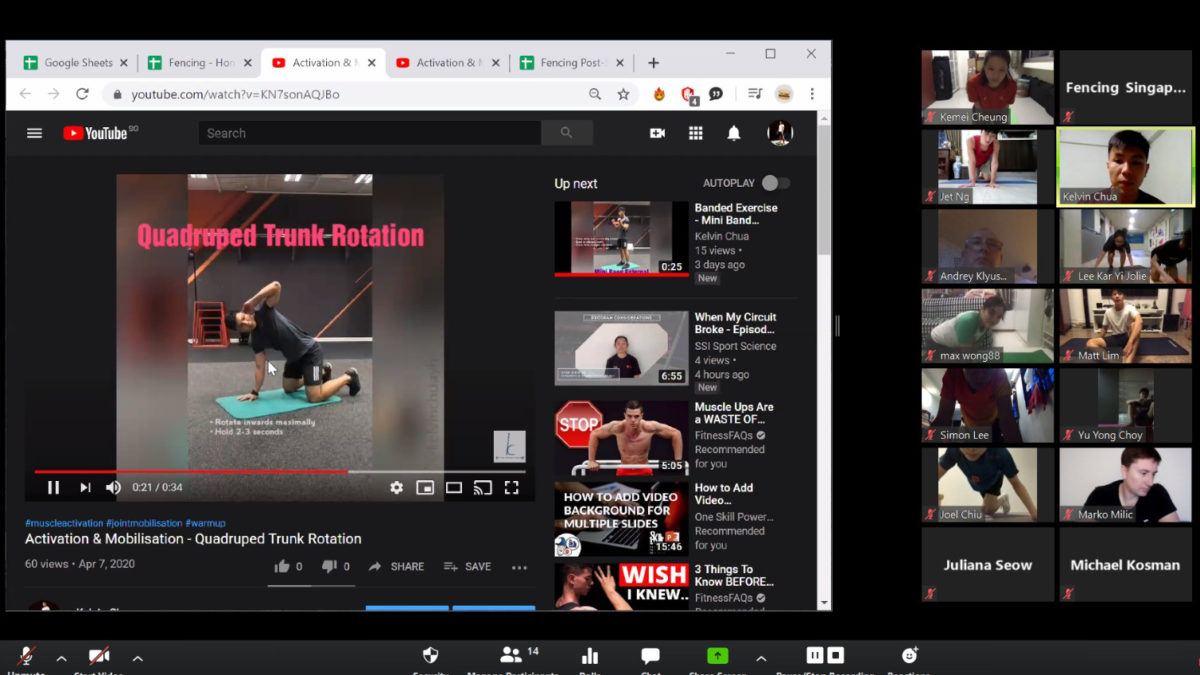Open Chrome zoom magnifier in address bar
The height and width of the screenshot is (675, 1200).
click(595, 94)
